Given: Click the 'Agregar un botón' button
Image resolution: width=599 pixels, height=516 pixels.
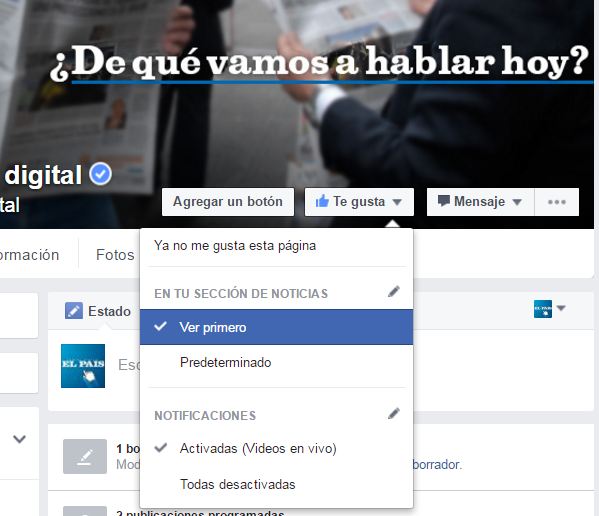Looking at the screenshot, I should coord(228,202).
